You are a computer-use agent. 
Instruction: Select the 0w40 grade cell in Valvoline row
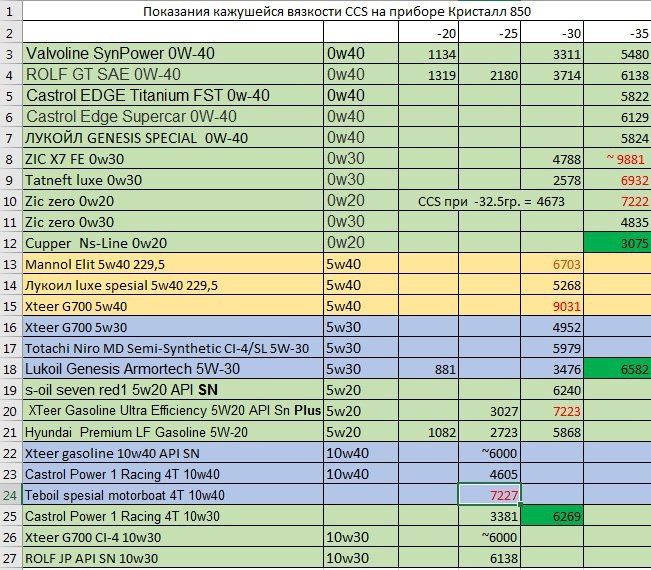[361, 53]
